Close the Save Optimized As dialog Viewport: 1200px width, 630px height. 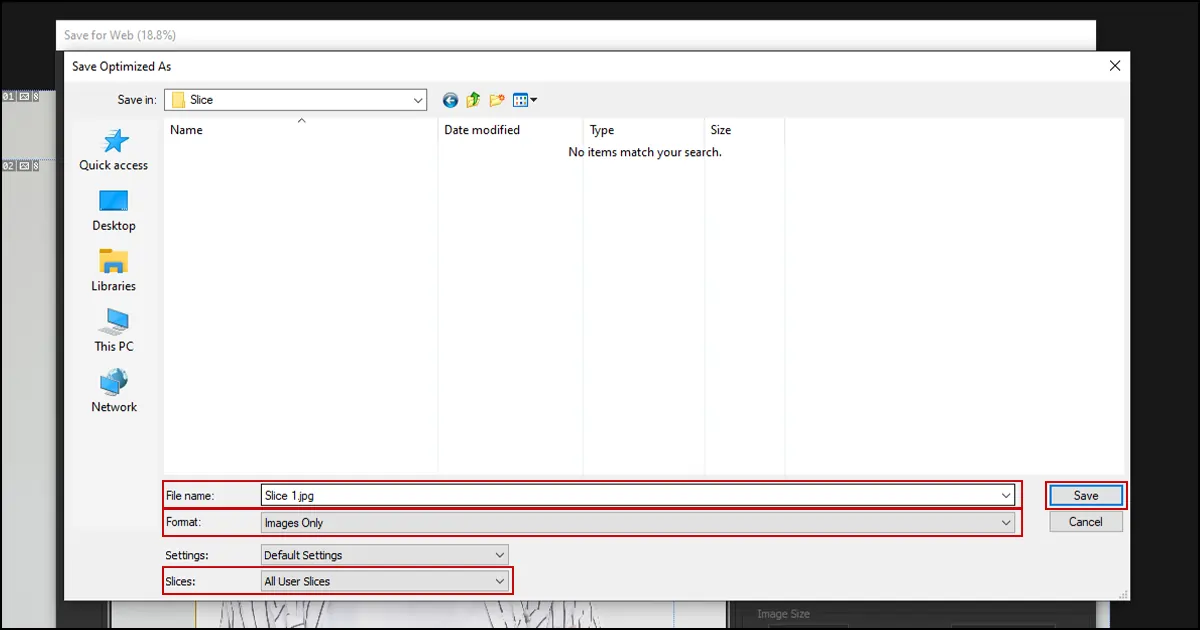pos(1115,66)
